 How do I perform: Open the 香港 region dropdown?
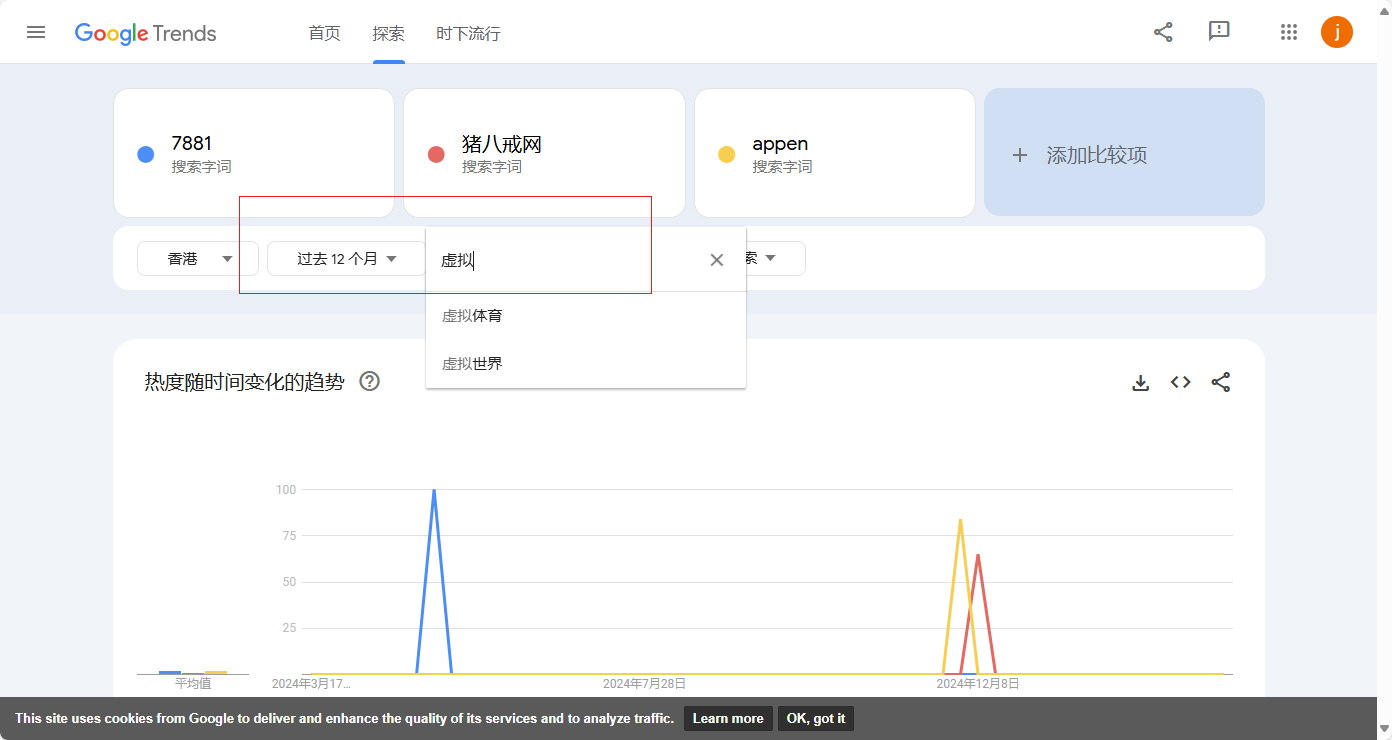[198, 259]
